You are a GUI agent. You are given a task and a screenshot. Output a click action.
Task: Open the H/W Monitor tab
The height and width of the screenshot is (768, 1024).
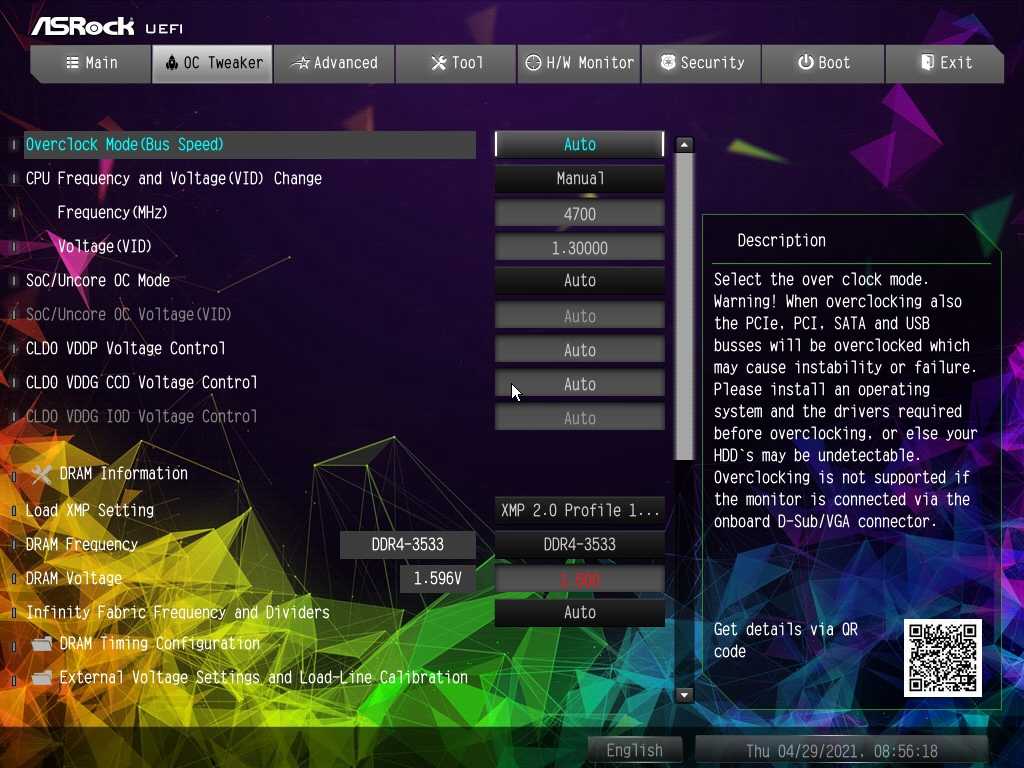pyautogui.click(x=579, y=63)
